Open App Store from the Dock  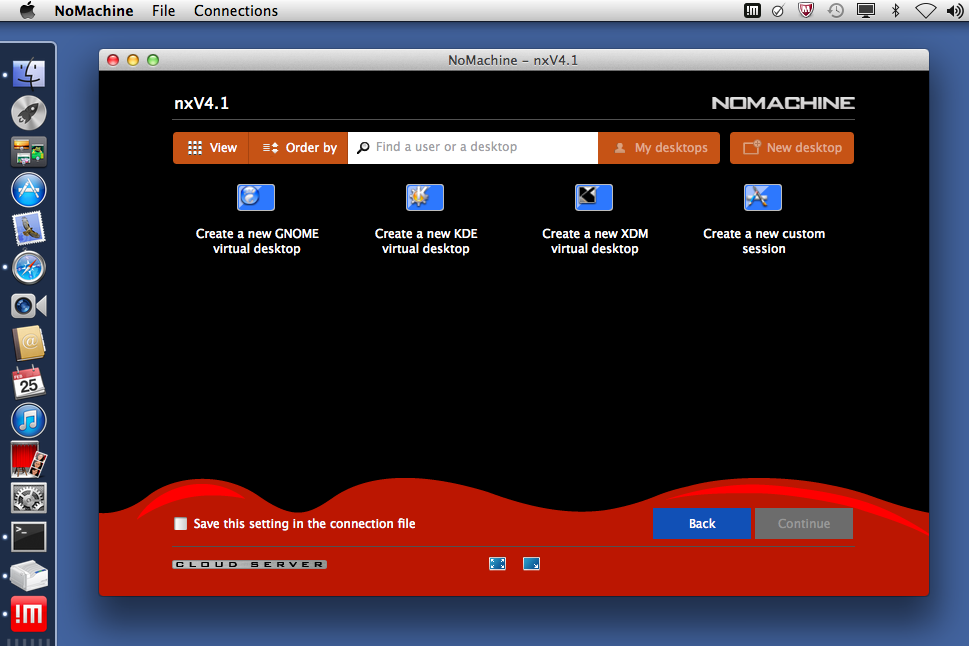(x=28, y=190)
